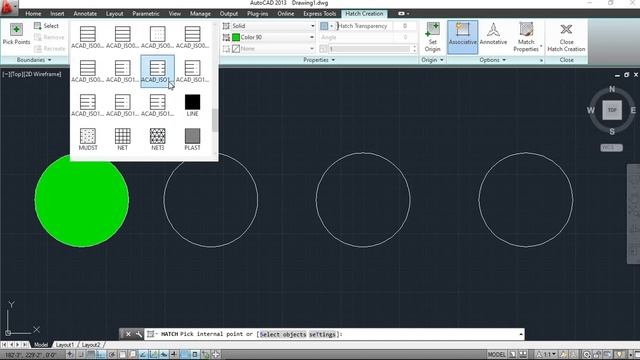Viewport: 640px width, 360px height.
Task: Click the TOP face of the ViewCube
Action: pos(612,110)
